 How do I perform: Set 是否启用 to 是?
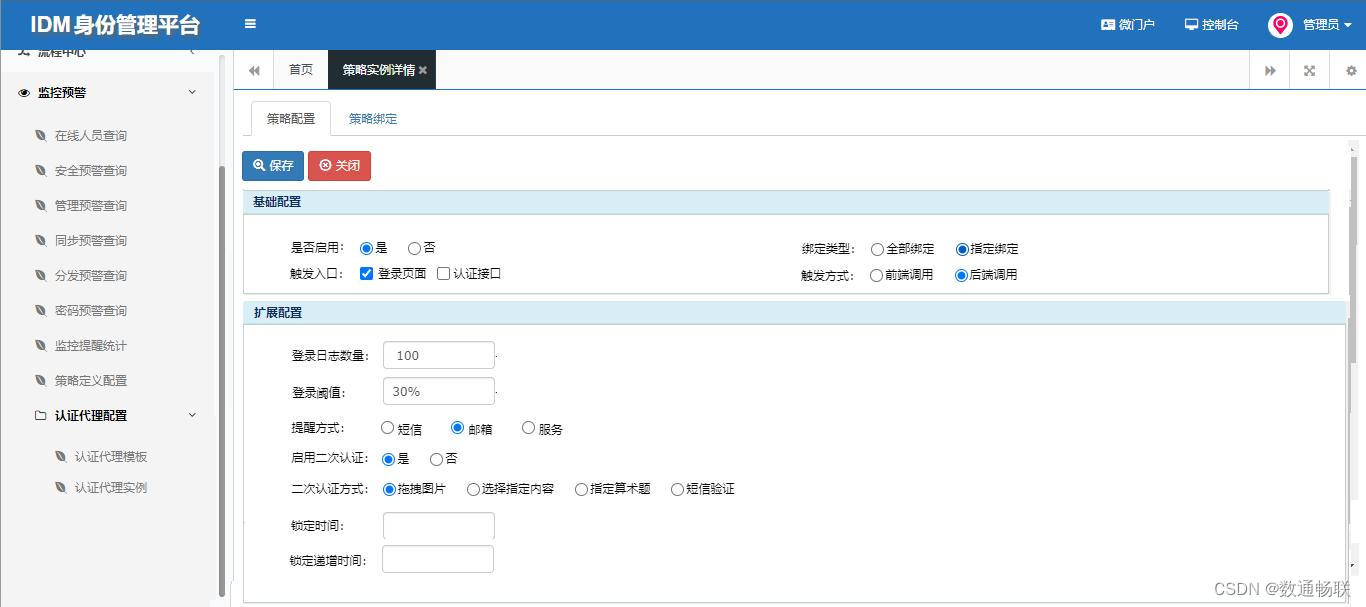coord(366,248)
